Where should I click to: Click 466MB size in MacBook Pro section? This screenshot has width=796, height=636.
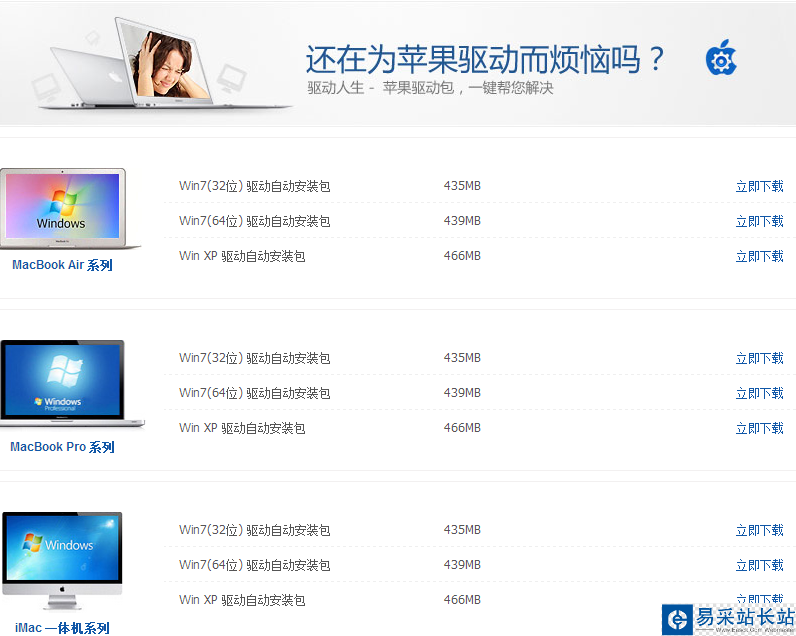click(x=462, y=428)
